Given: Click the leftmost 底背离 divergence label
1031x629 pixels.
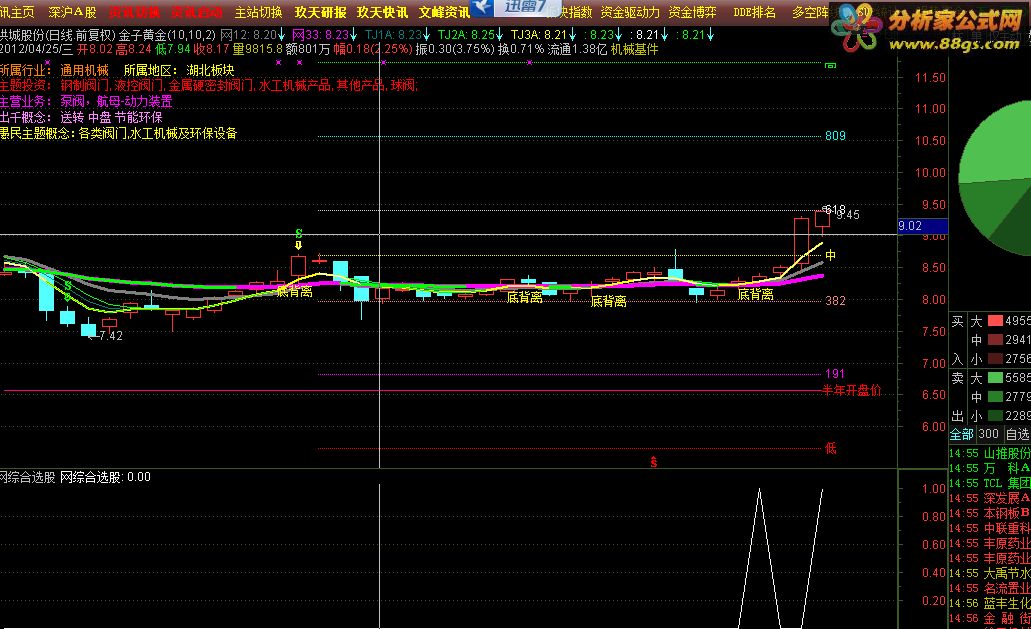Looking at the screenshot, I should click(295, 291).
